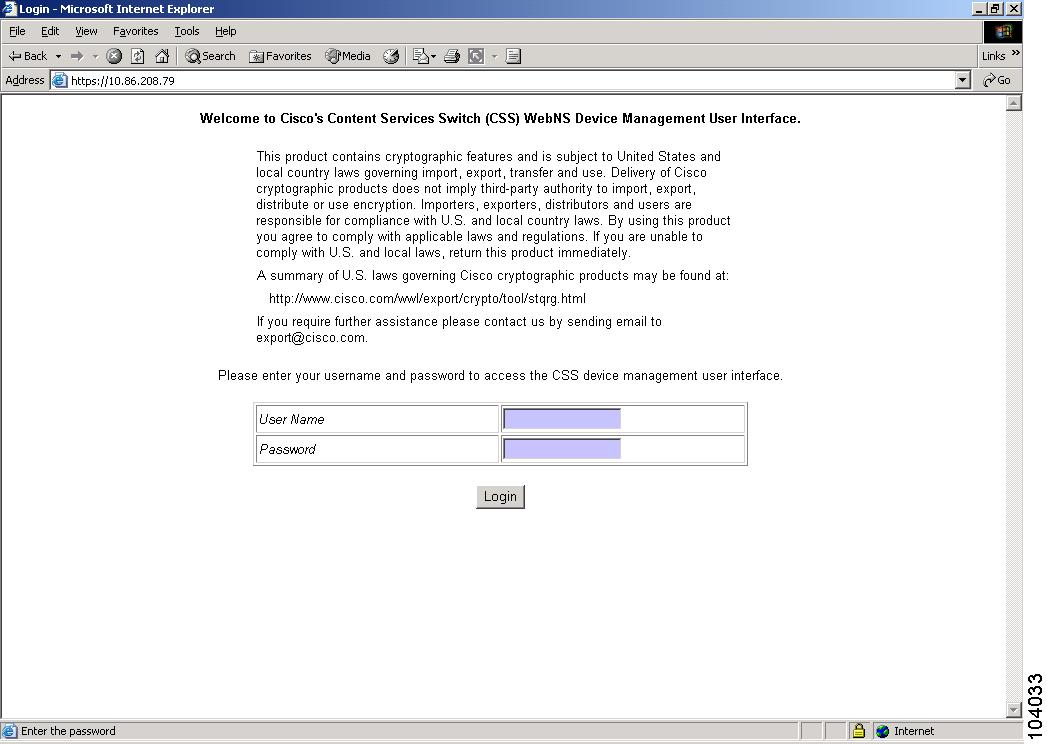Click the Print toolbar icon
The height and width of the screenshot is (744, 1047).
coord(452,56)
